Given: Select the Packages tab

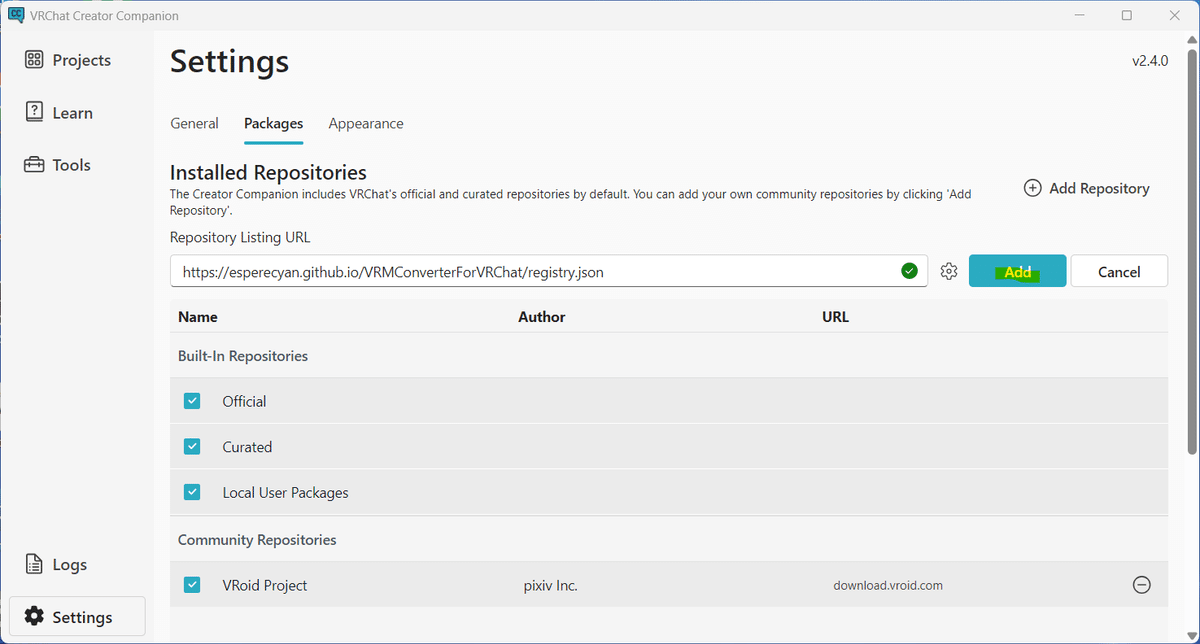Looking at the screenshot, I should 273,124.
